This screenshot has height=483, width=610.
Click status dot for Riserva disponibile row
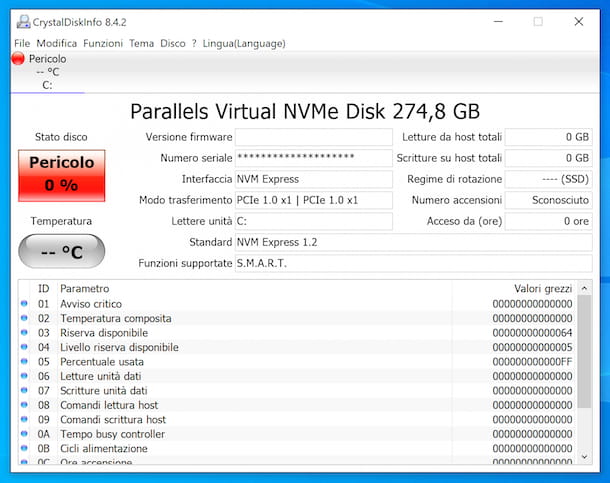coord(25,333)
